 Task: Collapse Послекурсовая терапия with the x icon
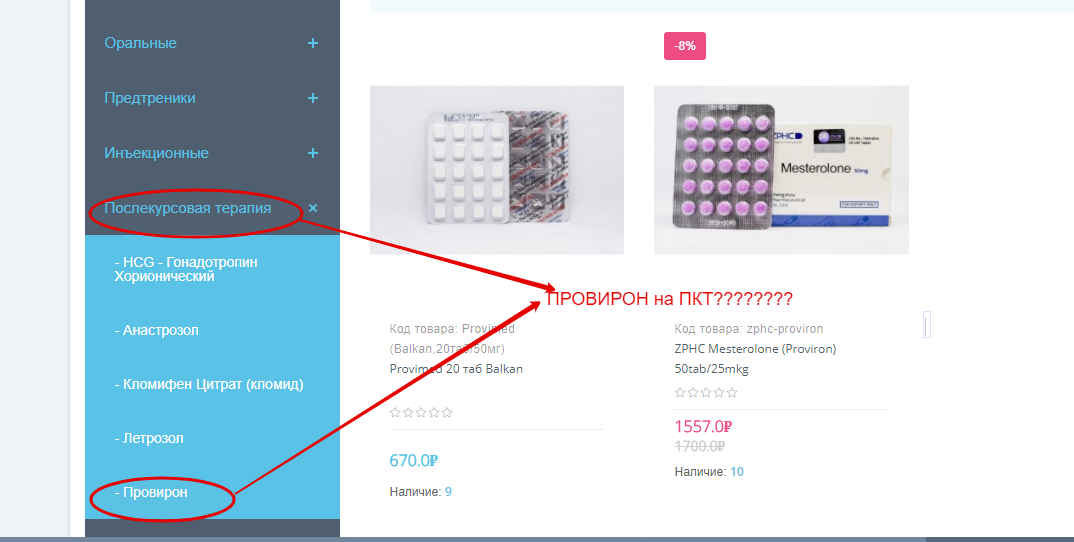[312, 208]
